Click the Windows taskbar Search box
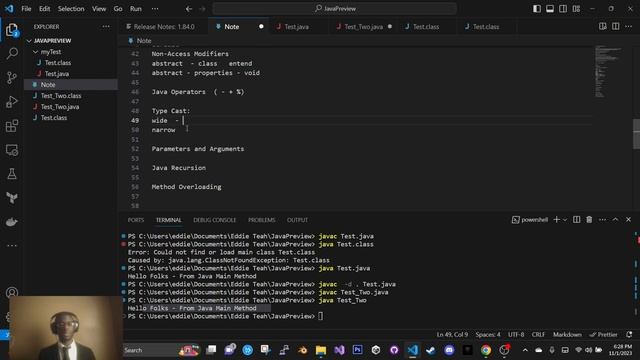 point(161,350)
